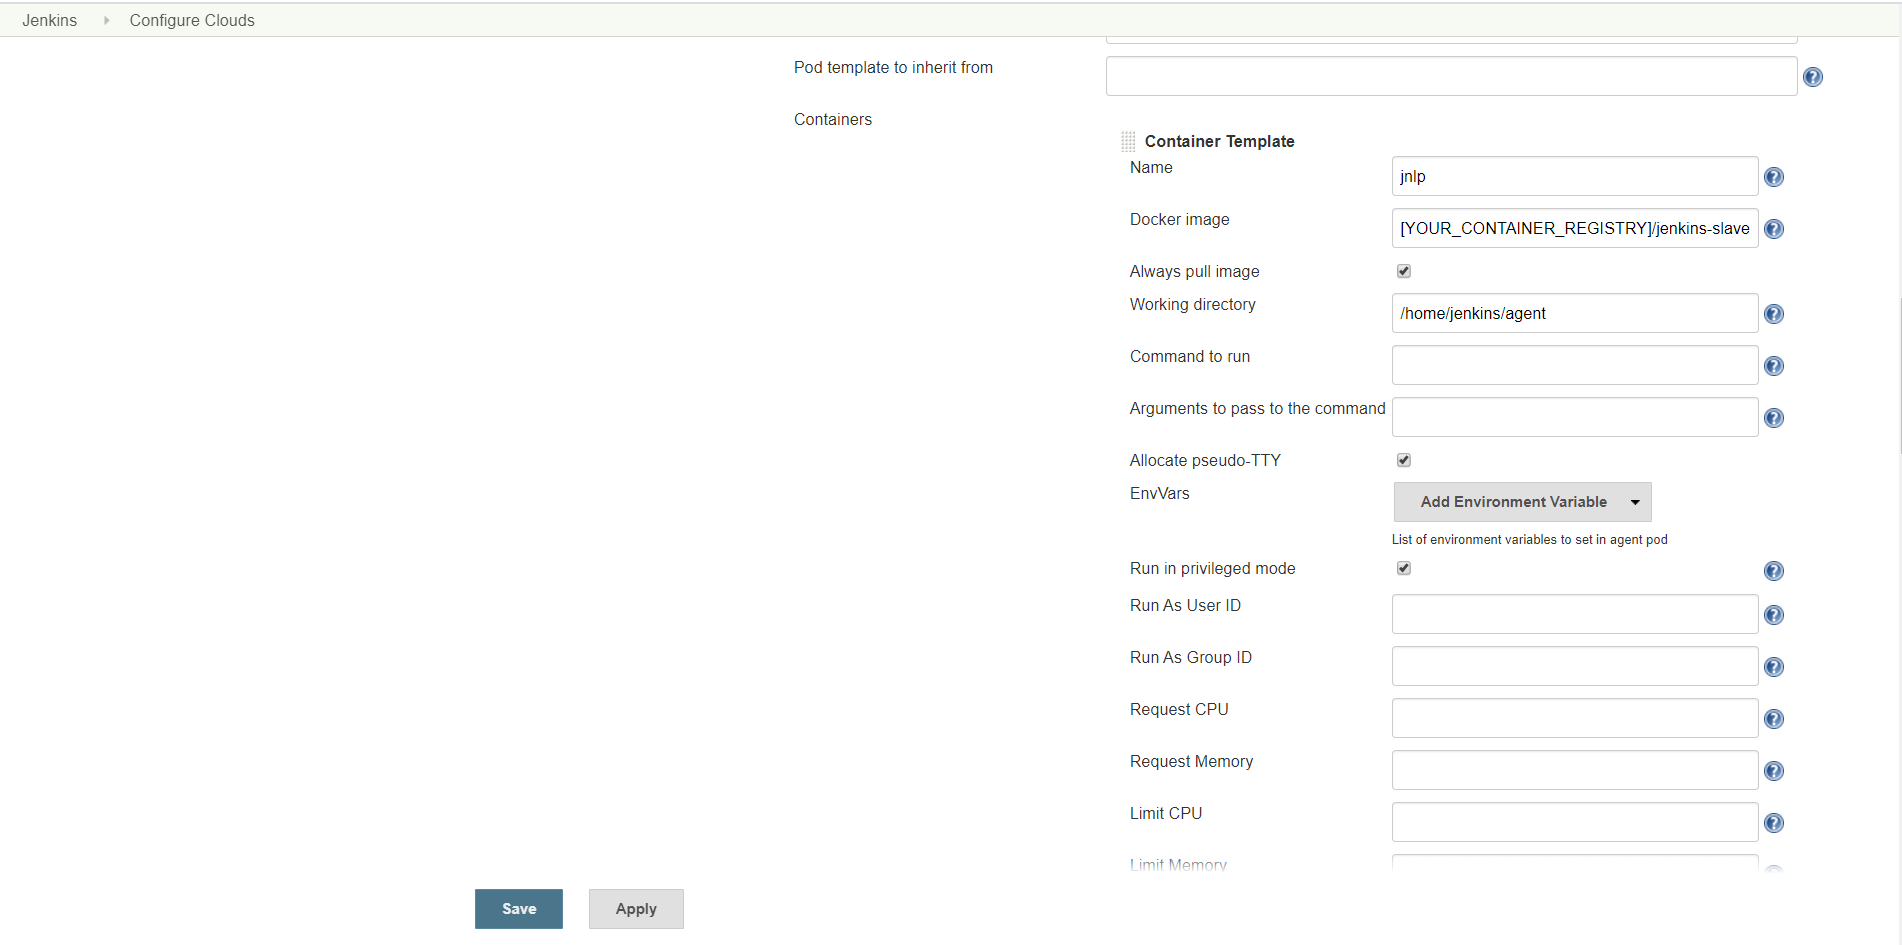The height and width of the screenshot is (945, 1902).
Task: Open help icon for Command to run
Action: (x=1773, y=366)
